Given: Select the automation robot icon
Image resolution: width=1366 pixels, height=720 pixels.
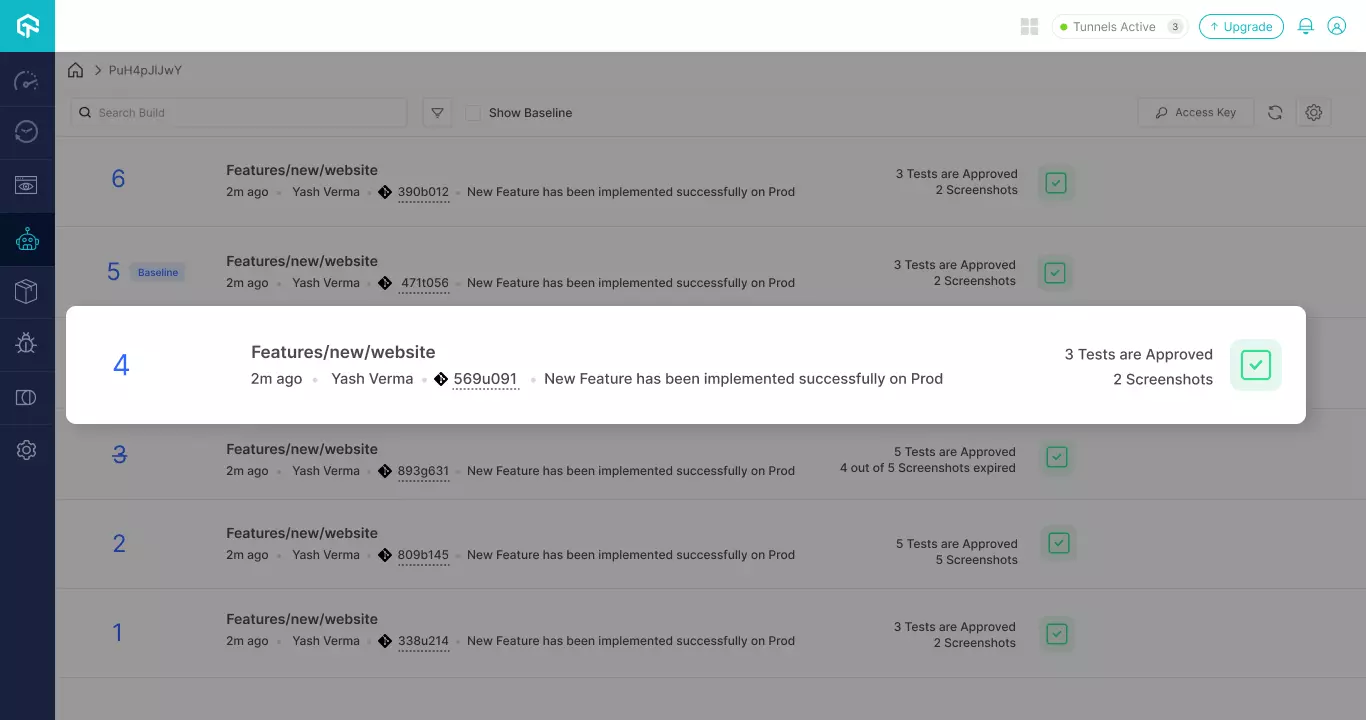Looking at the screenshot, I should pyautogui.click(x=27, y=239).
